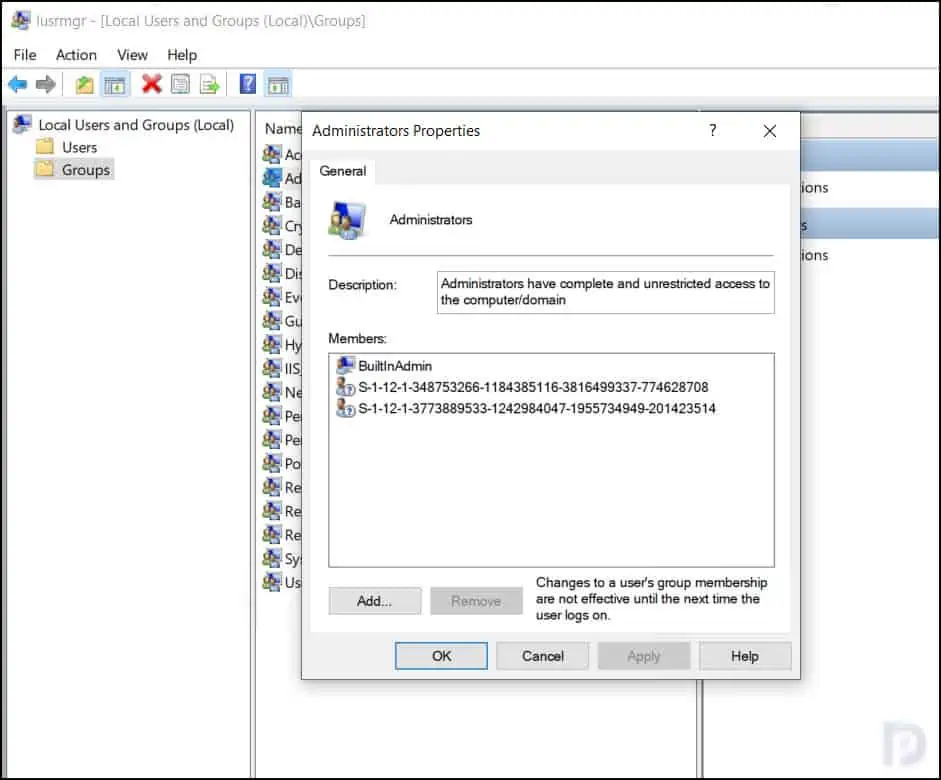Image resolution: width=941 pixels, height=780 pixels.
Task: Select the group row starting with Hy
Action: (282, 345)
